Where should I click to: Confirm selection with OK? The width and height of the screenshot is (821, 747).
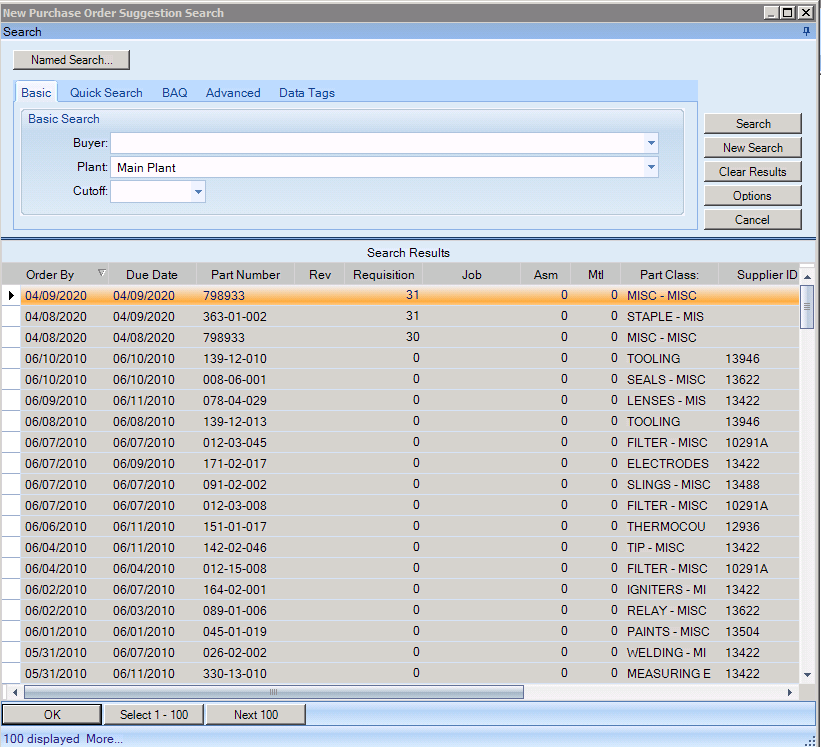52,715
